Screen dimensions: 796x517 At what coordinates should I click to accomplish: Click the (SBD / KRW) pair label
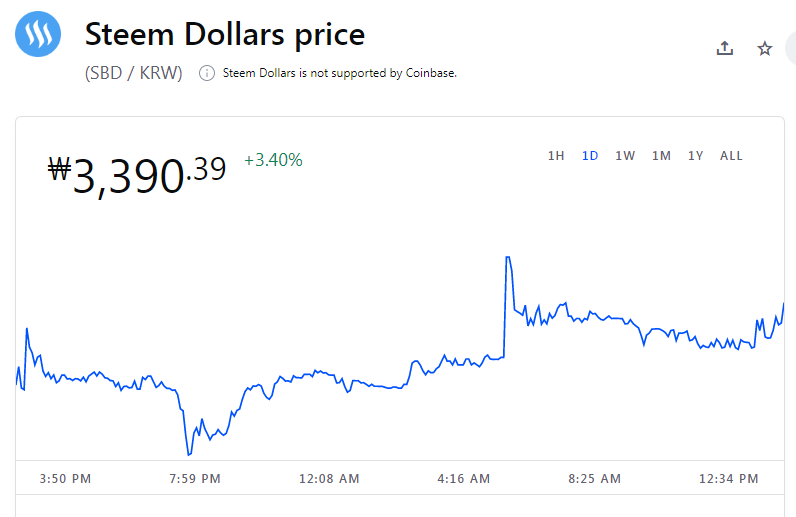134,73
